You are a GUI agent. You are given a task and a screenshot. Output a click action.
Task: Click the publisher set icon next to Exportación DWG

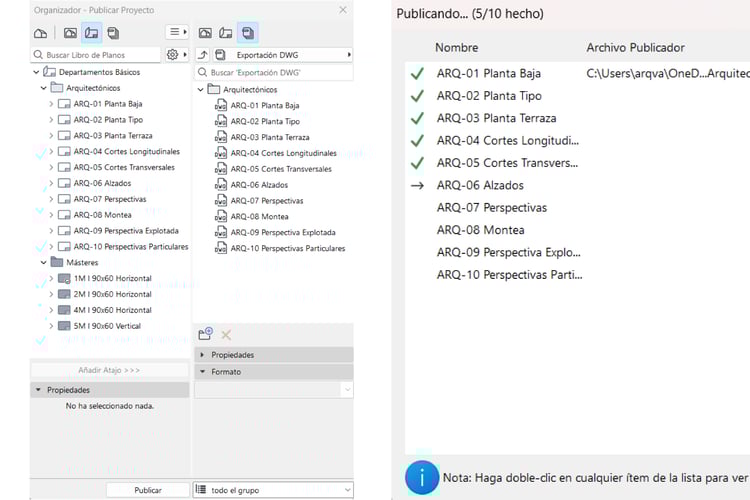(x=221, y=55)
